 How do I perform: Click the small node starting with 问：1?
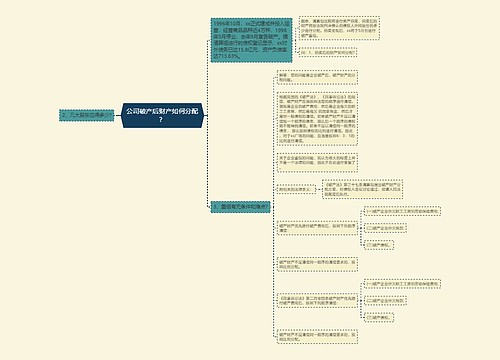pyautogui.click(x=328, y=52)
